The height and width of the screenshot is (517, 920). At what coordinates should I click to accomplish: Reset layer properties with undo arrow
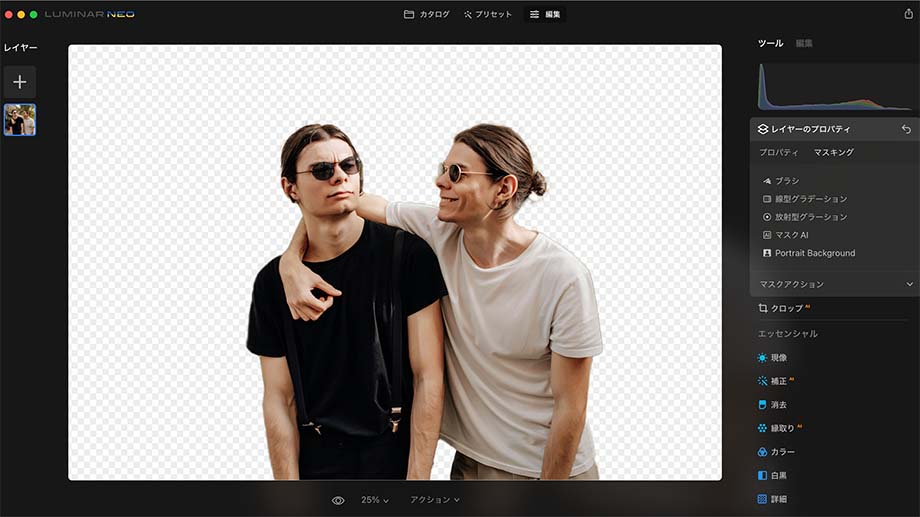tap(907, 129)
